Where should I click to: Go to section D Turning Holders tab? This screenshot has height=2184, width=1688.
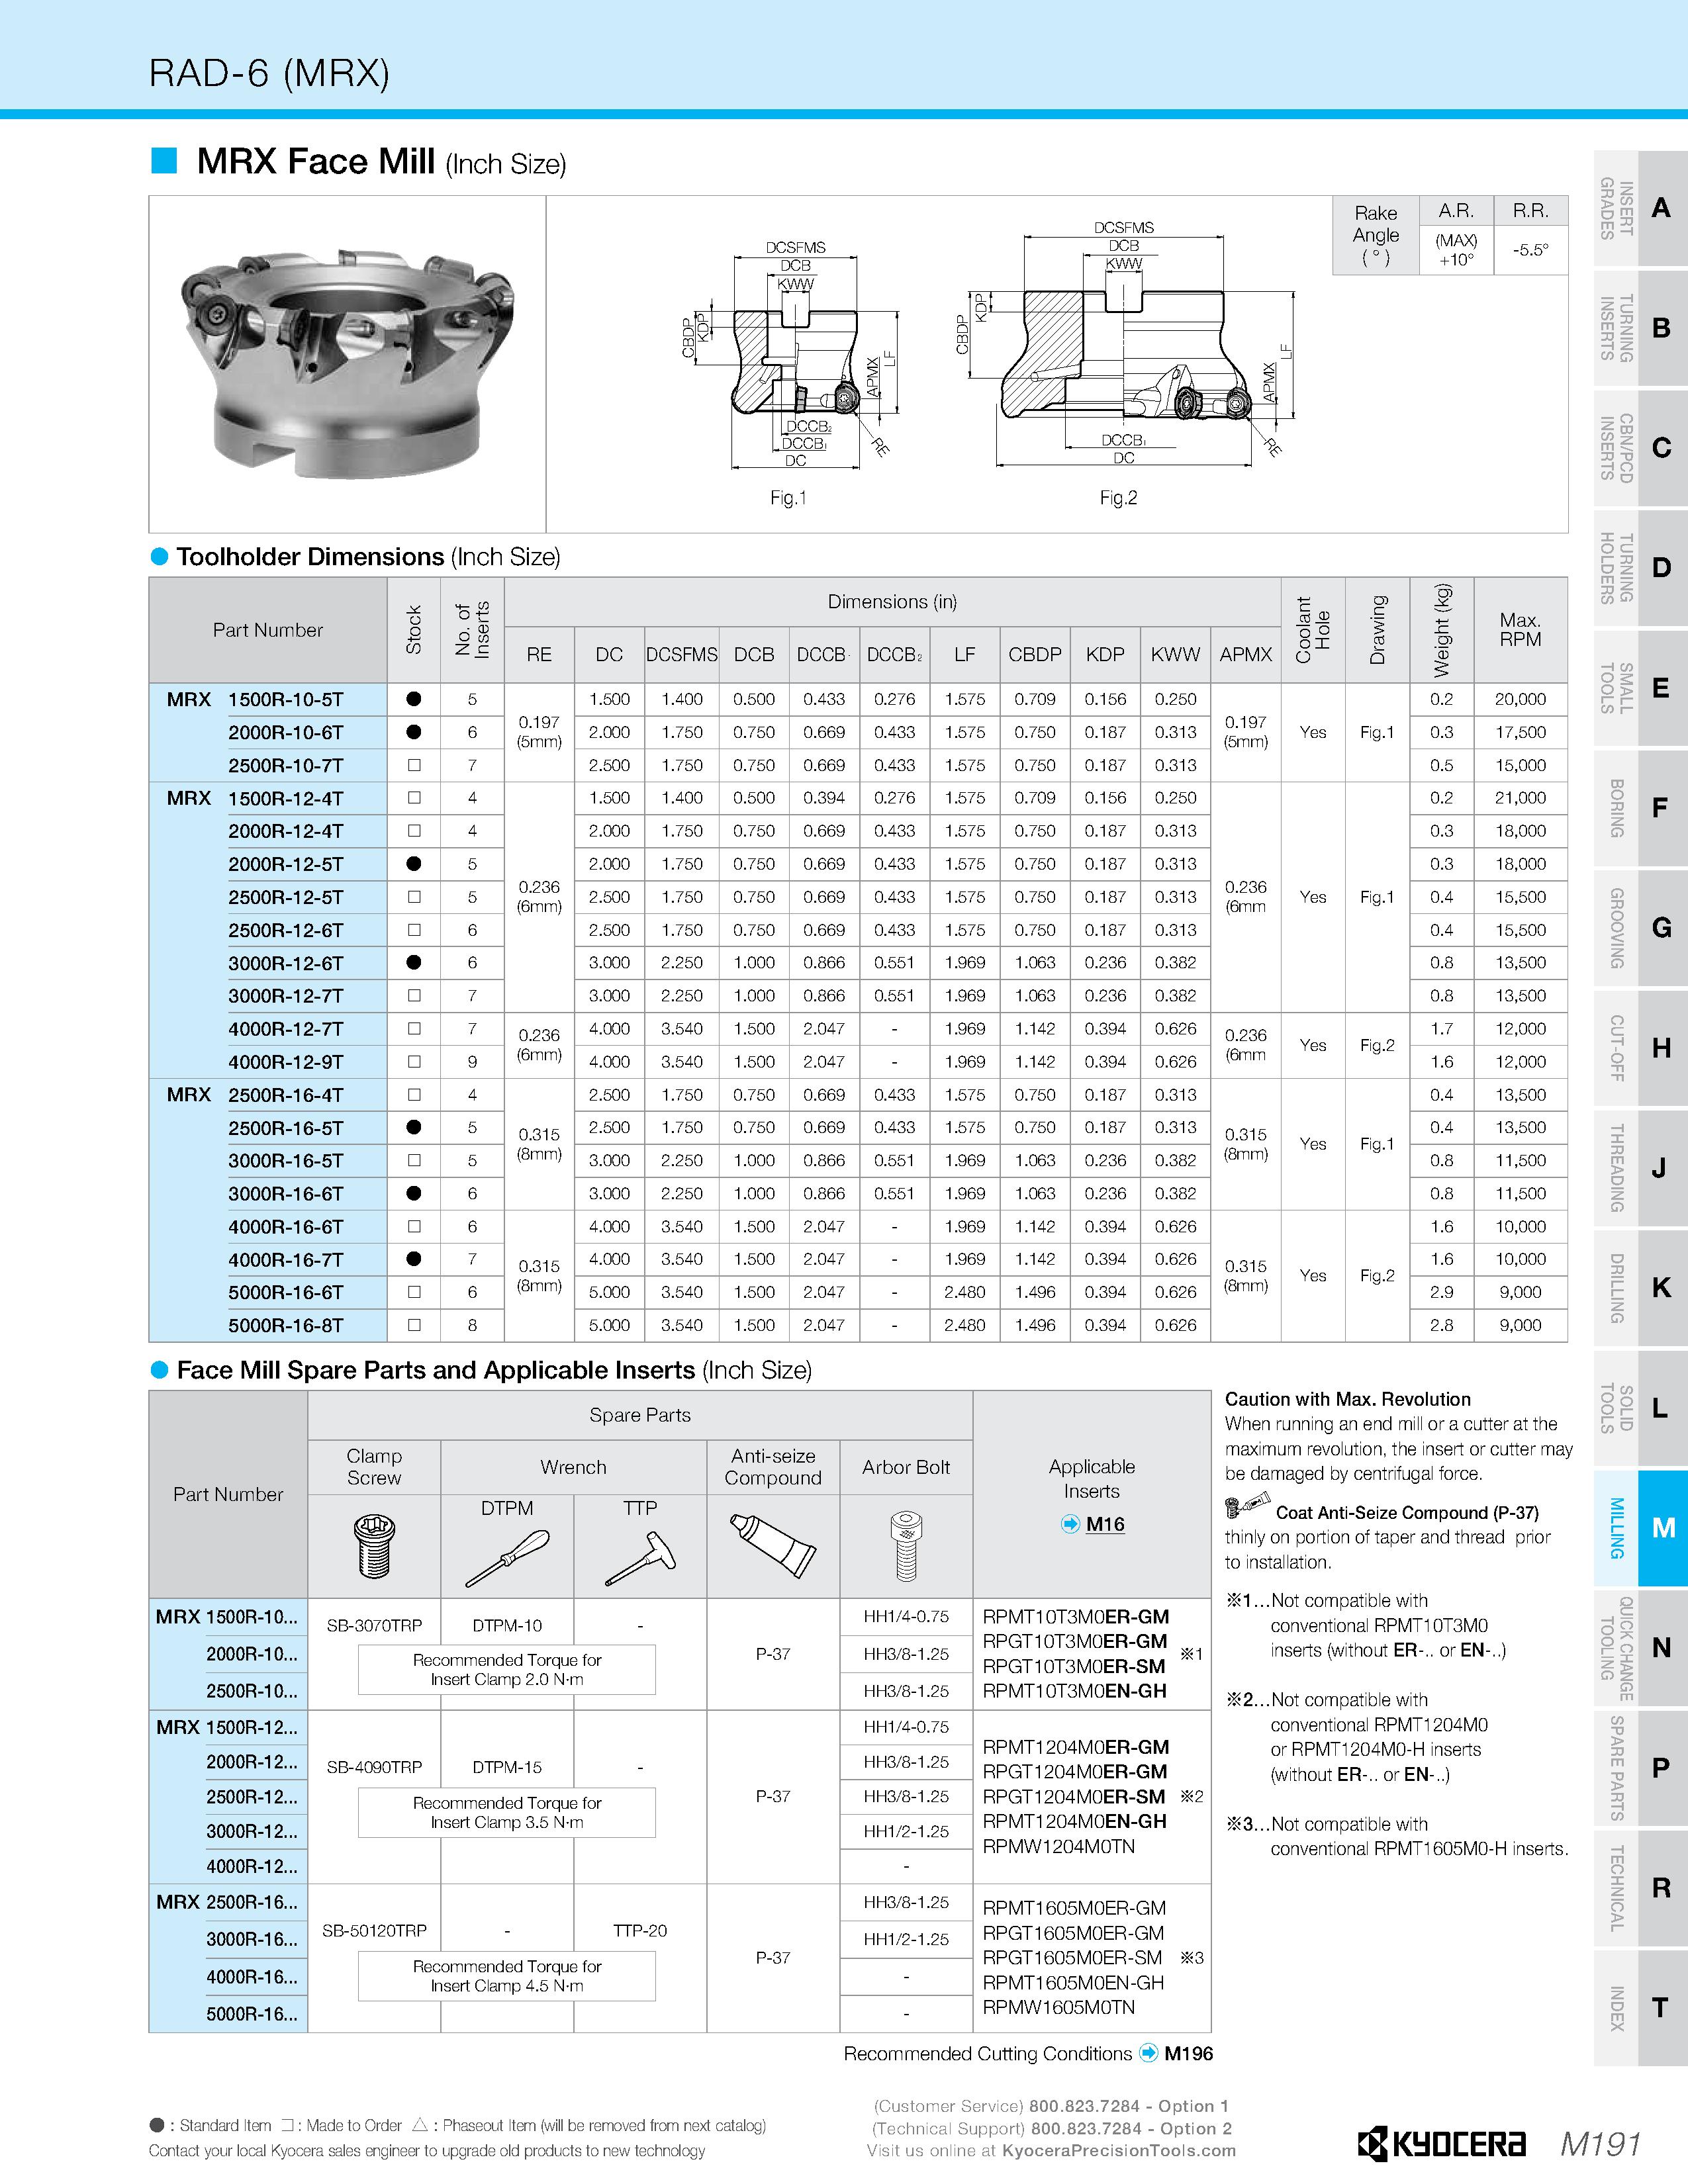pos(1640,568)
